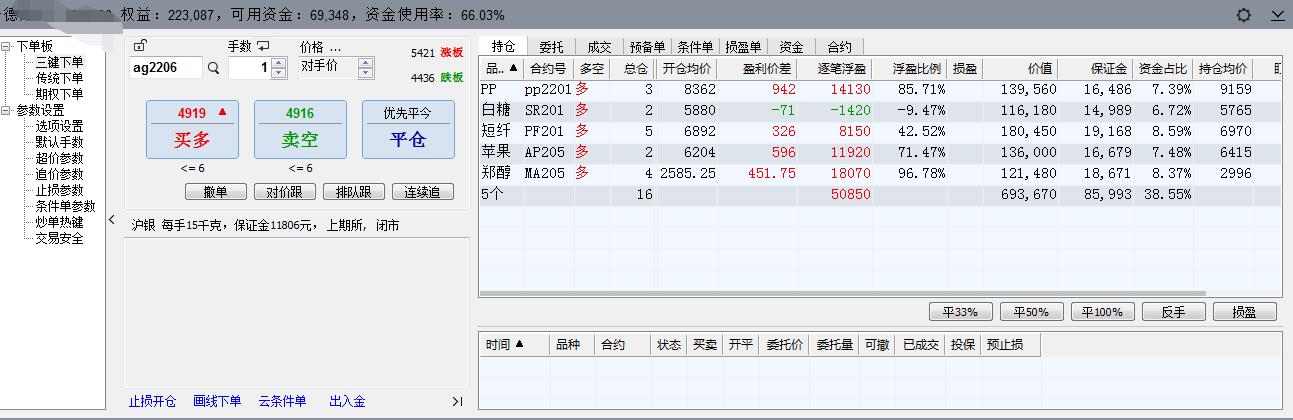Open 条件单参数 settings

tap(66, 206)
